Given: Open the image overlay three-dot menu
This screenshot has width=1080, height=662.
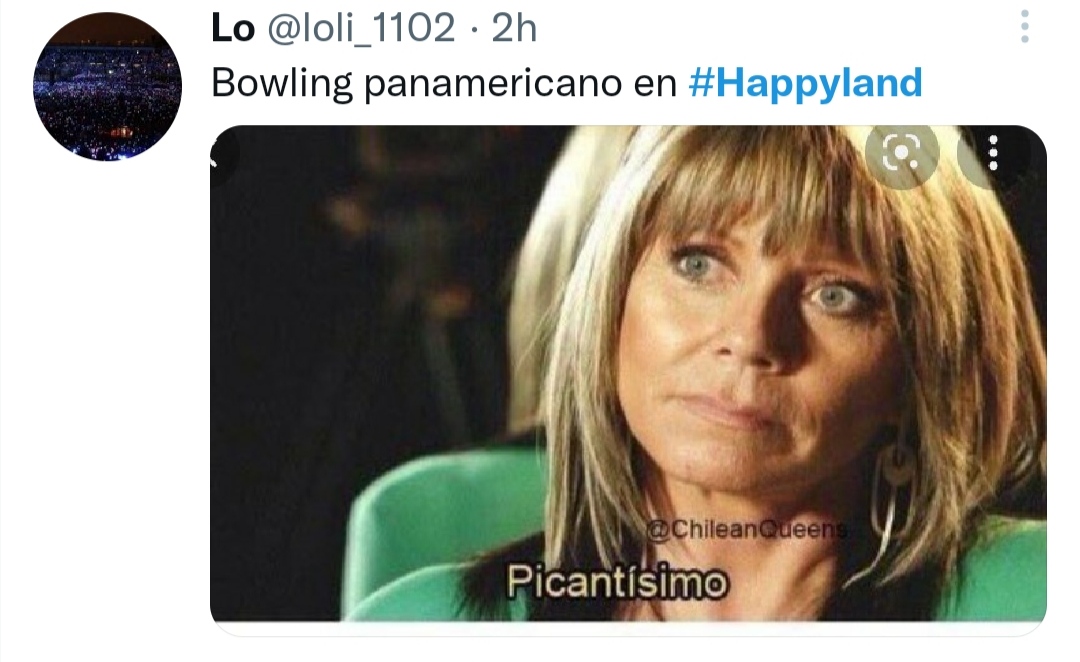Looking at the screenshot, I should click(993, 153).
